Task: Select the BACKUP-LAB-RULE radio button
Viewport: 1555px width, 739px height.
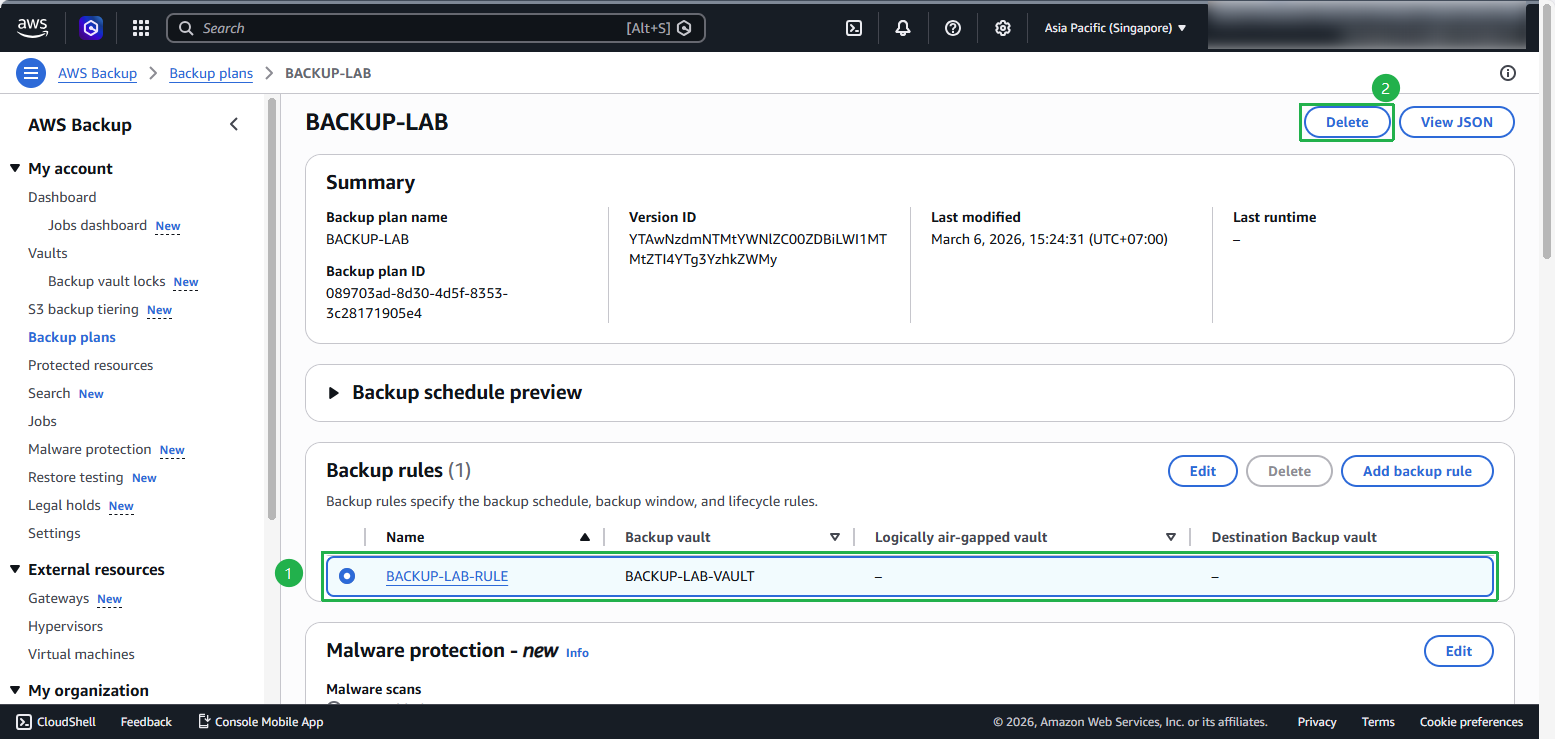Action: [347, 576]
